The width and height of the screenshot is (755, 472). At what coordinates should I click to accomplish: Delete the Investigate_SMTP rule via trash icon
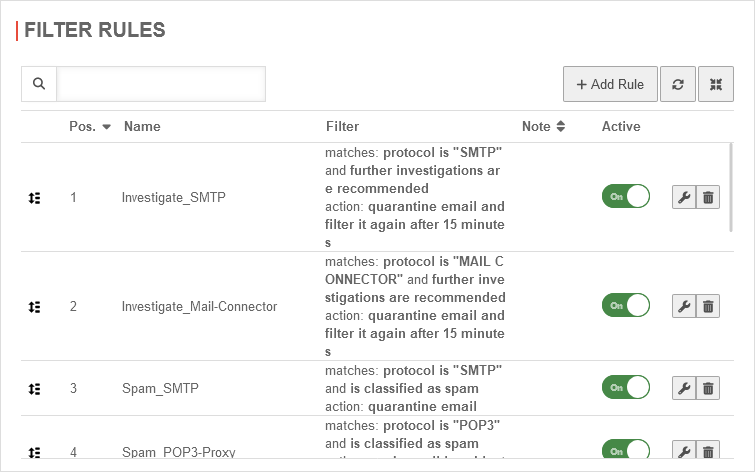[708, 197]
